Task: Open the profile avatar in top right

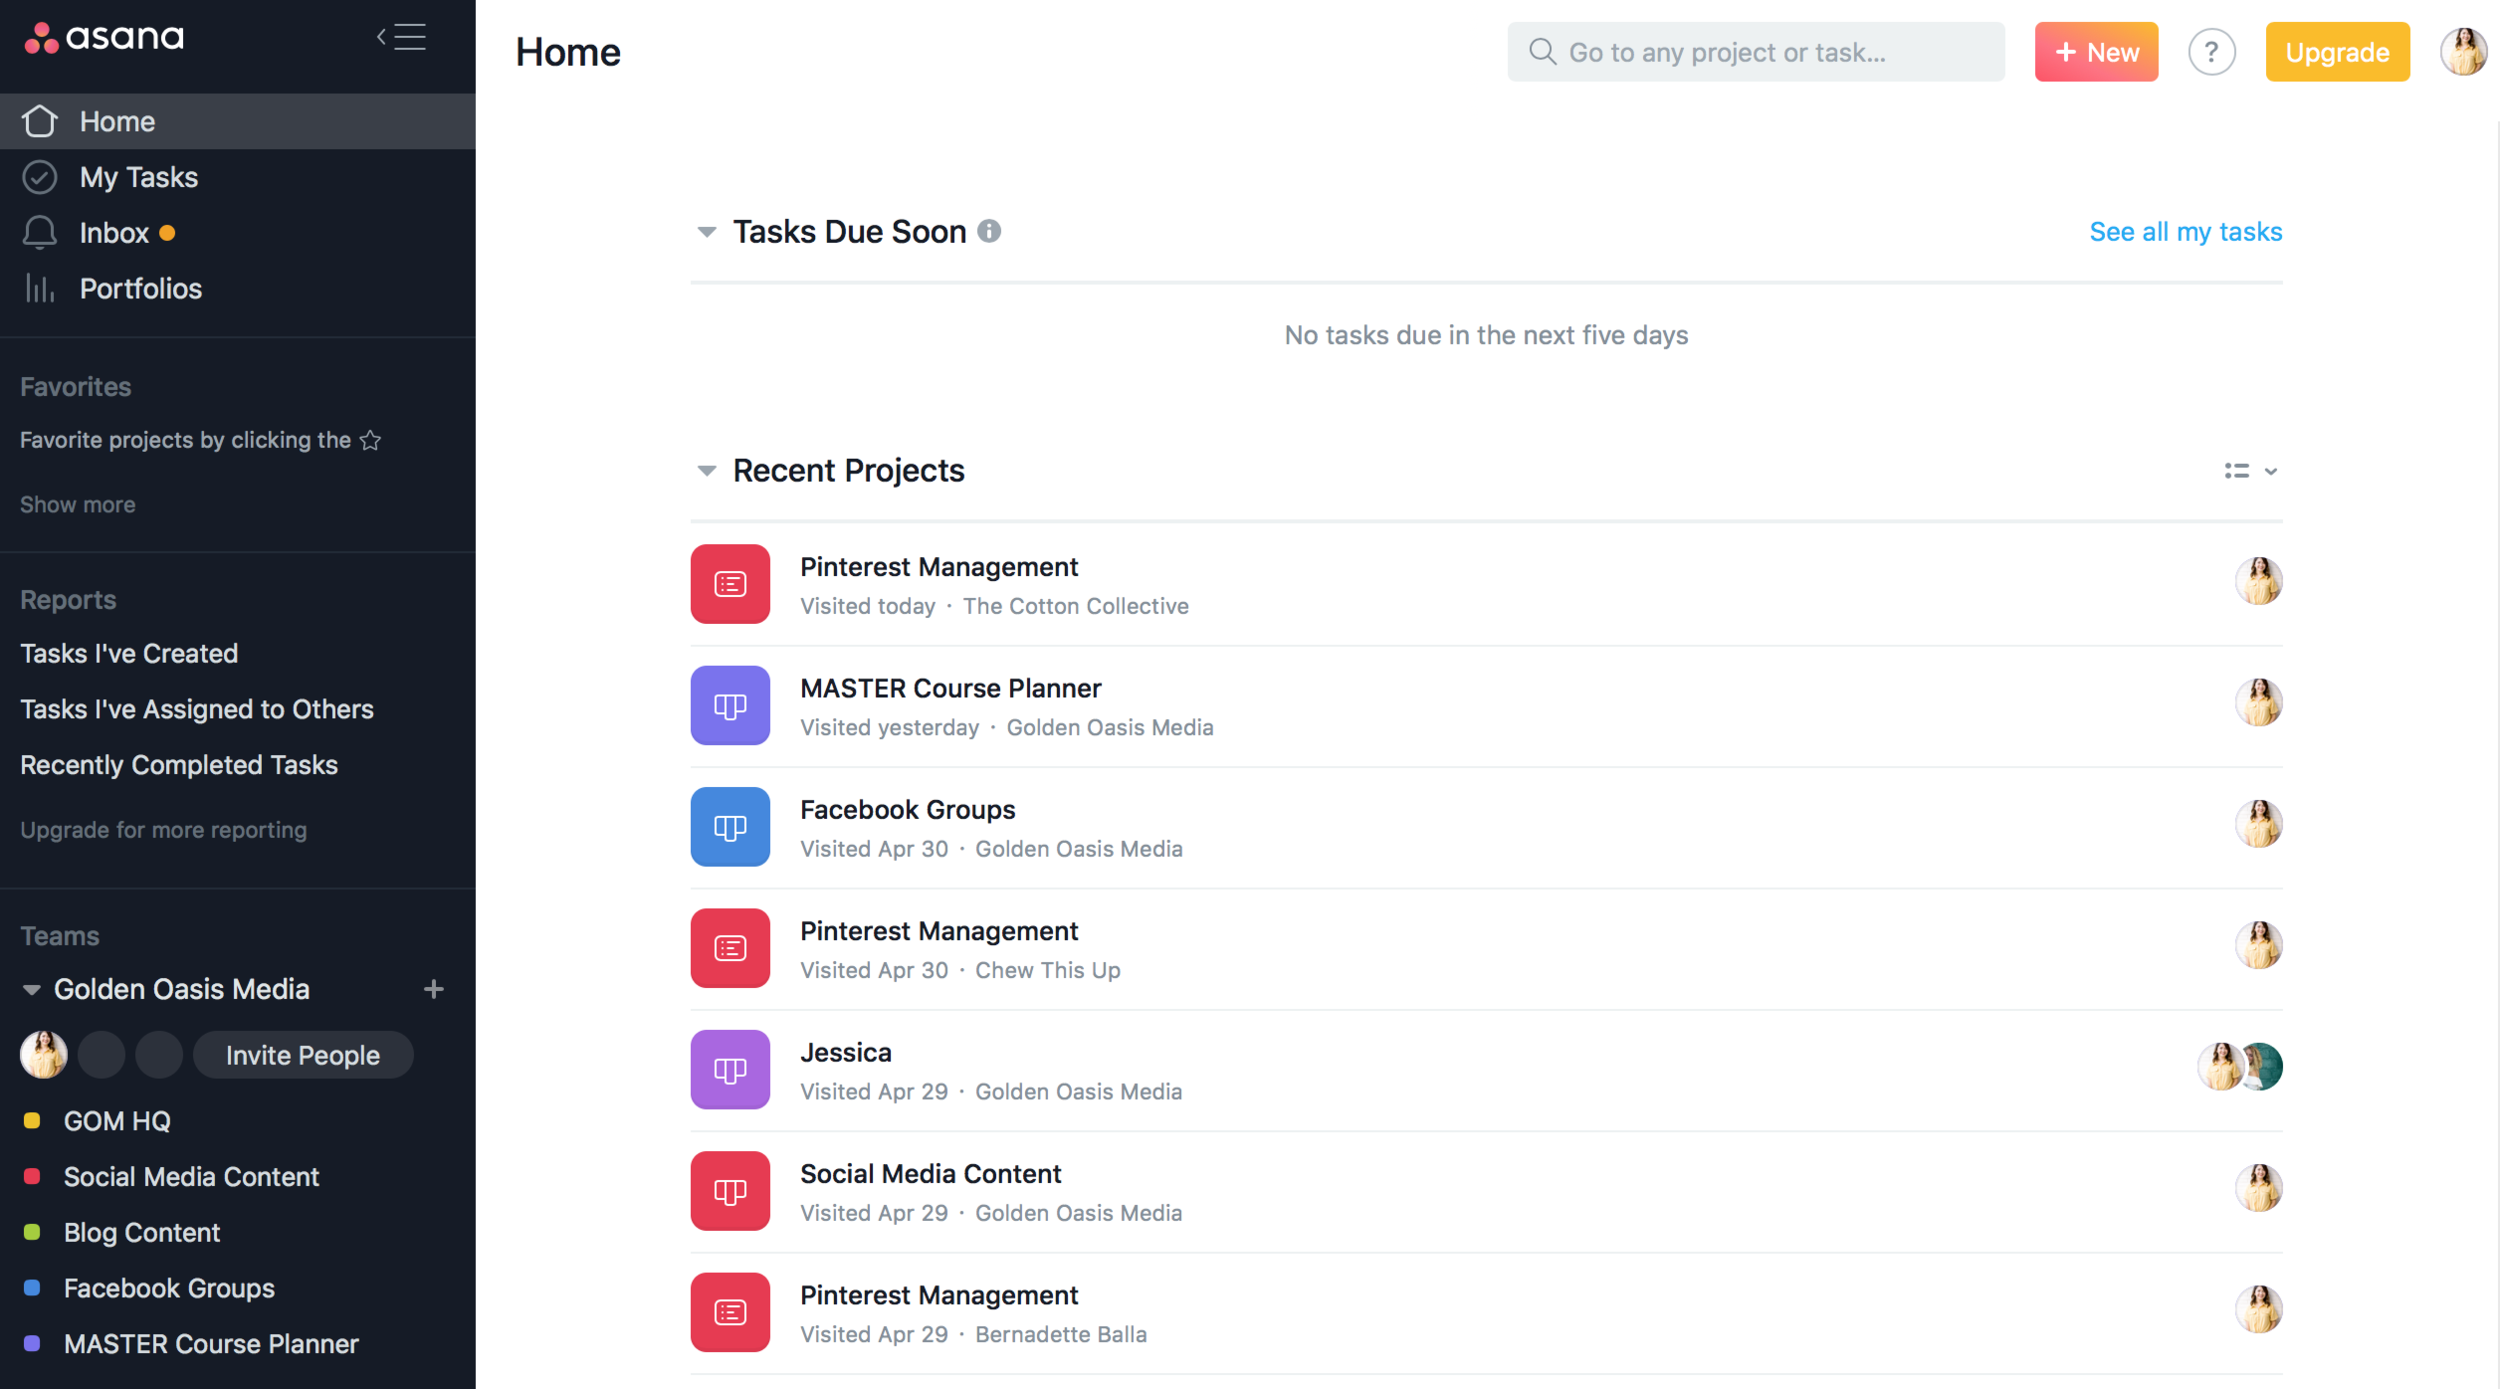Action: 2463,52
